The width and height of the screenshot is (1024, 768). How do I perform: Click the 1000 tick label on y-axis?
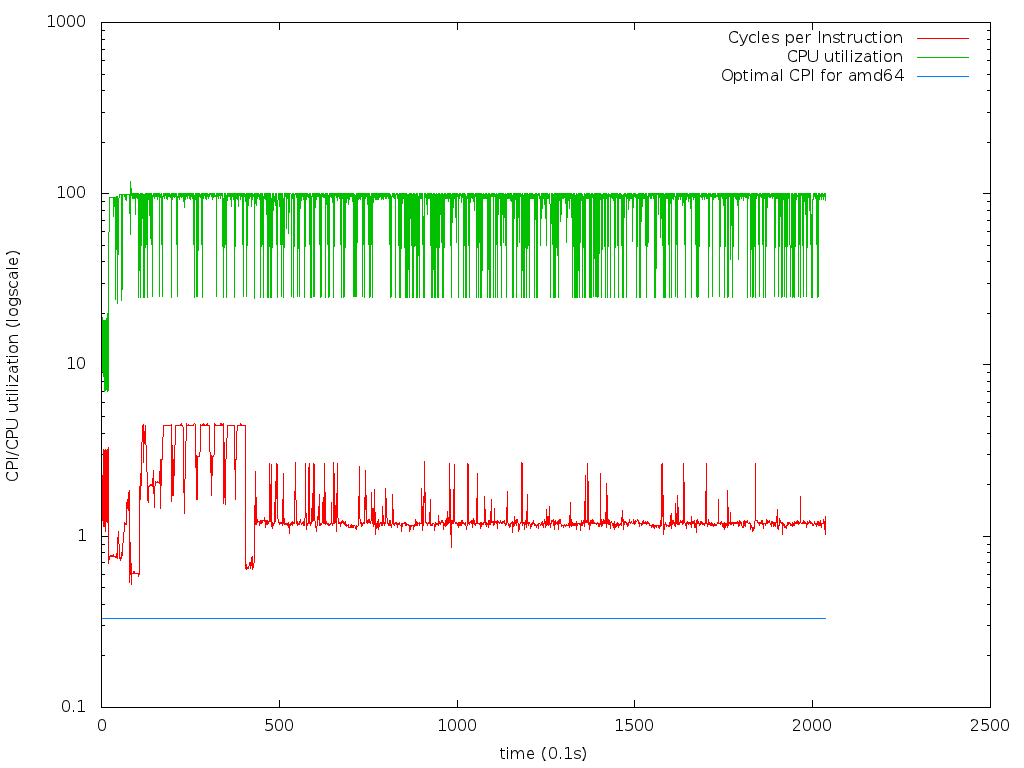pos(66,22)
